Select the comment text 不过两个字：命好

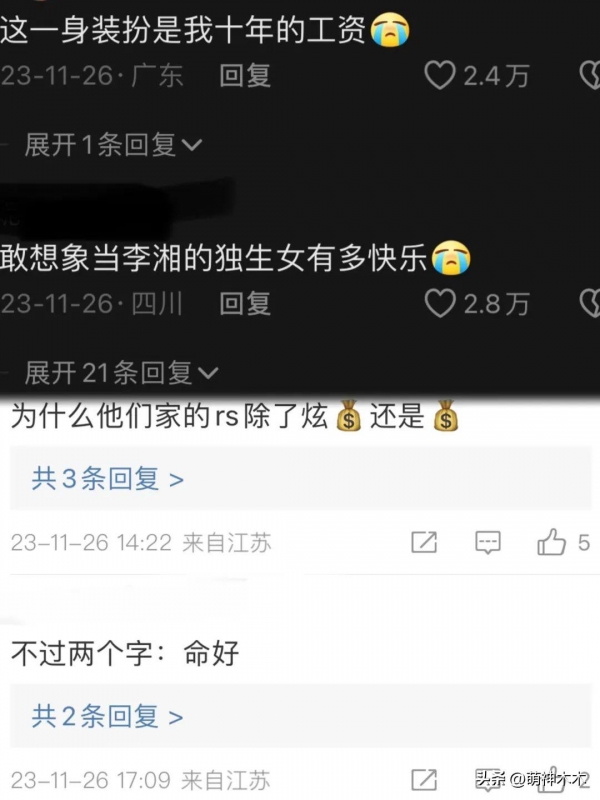(125, 653)
